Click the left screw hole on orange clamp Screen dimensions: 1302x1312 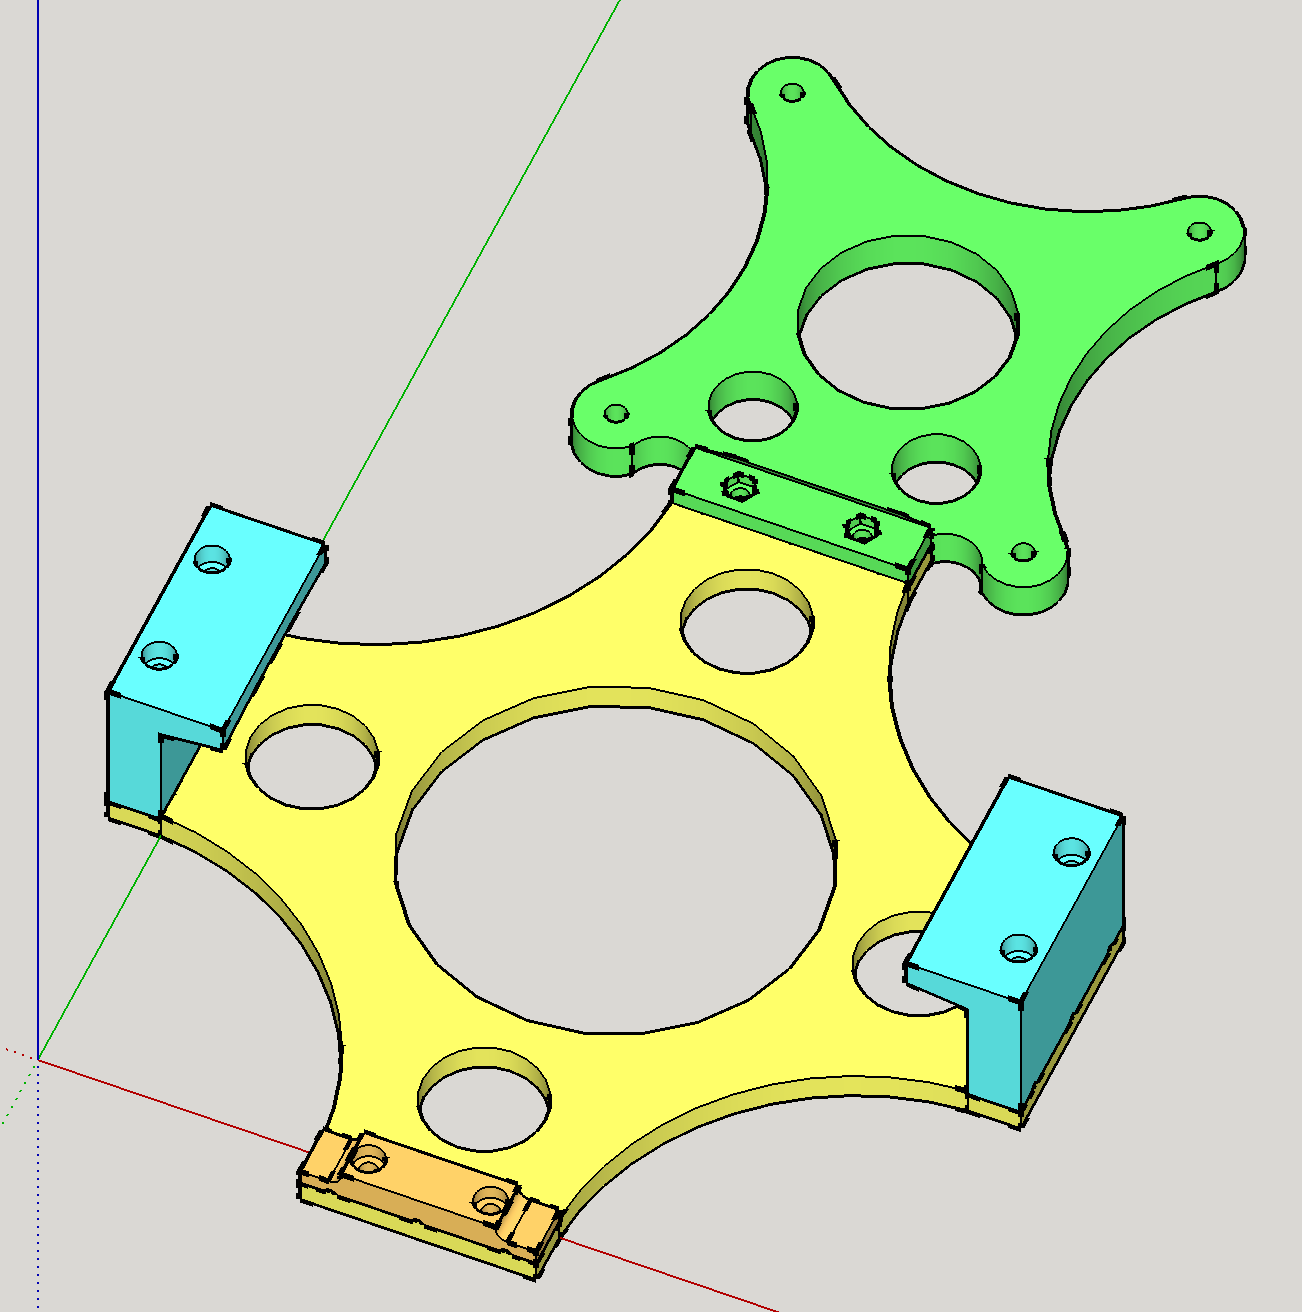click(370, 1163)
